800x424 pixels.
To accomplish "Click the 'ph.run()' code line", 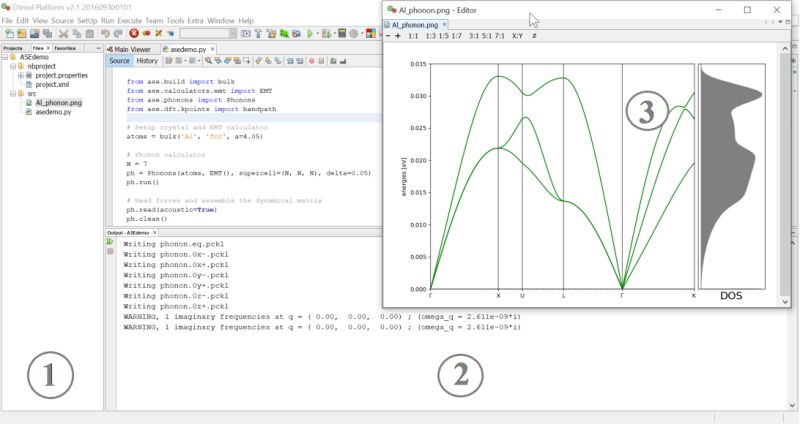I will pos(143,182).
